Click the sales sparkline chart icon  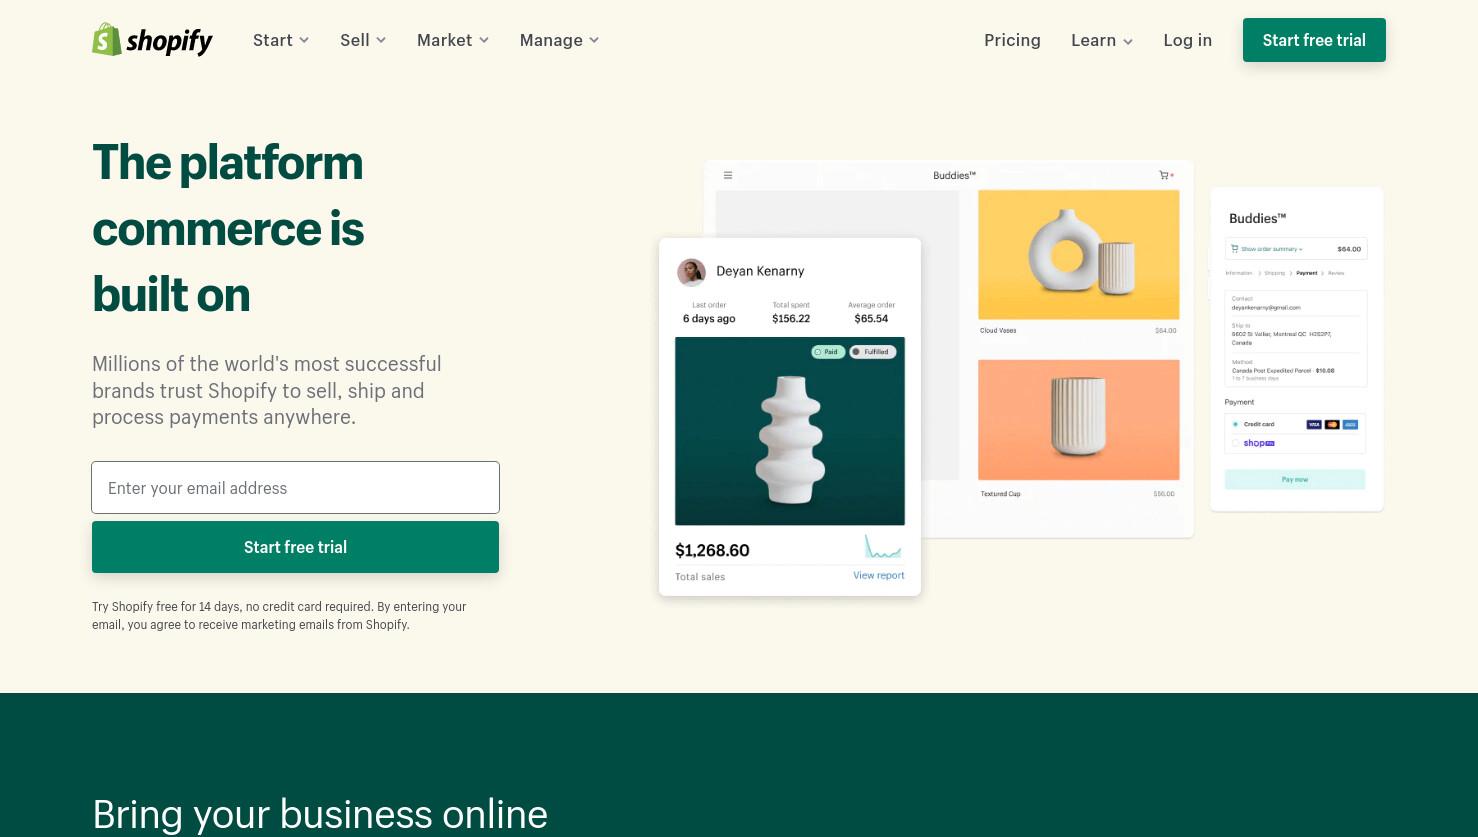[x=883, y=546]
